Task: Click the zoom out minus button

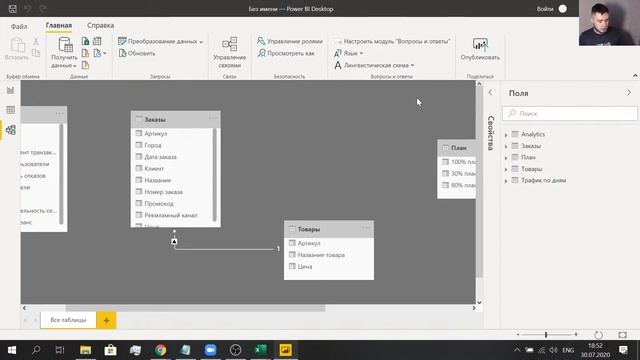Action: pyautogui.click(x=518, y=334)
